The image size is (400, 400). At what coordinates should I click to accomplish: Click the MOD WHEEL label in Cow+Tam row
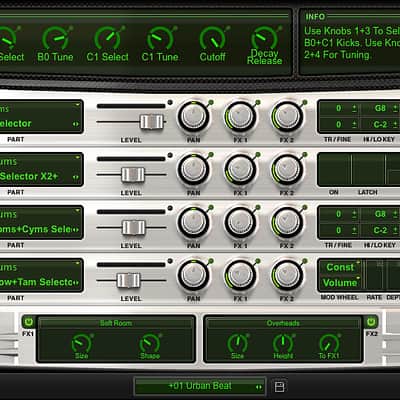(x=339, y=297)
